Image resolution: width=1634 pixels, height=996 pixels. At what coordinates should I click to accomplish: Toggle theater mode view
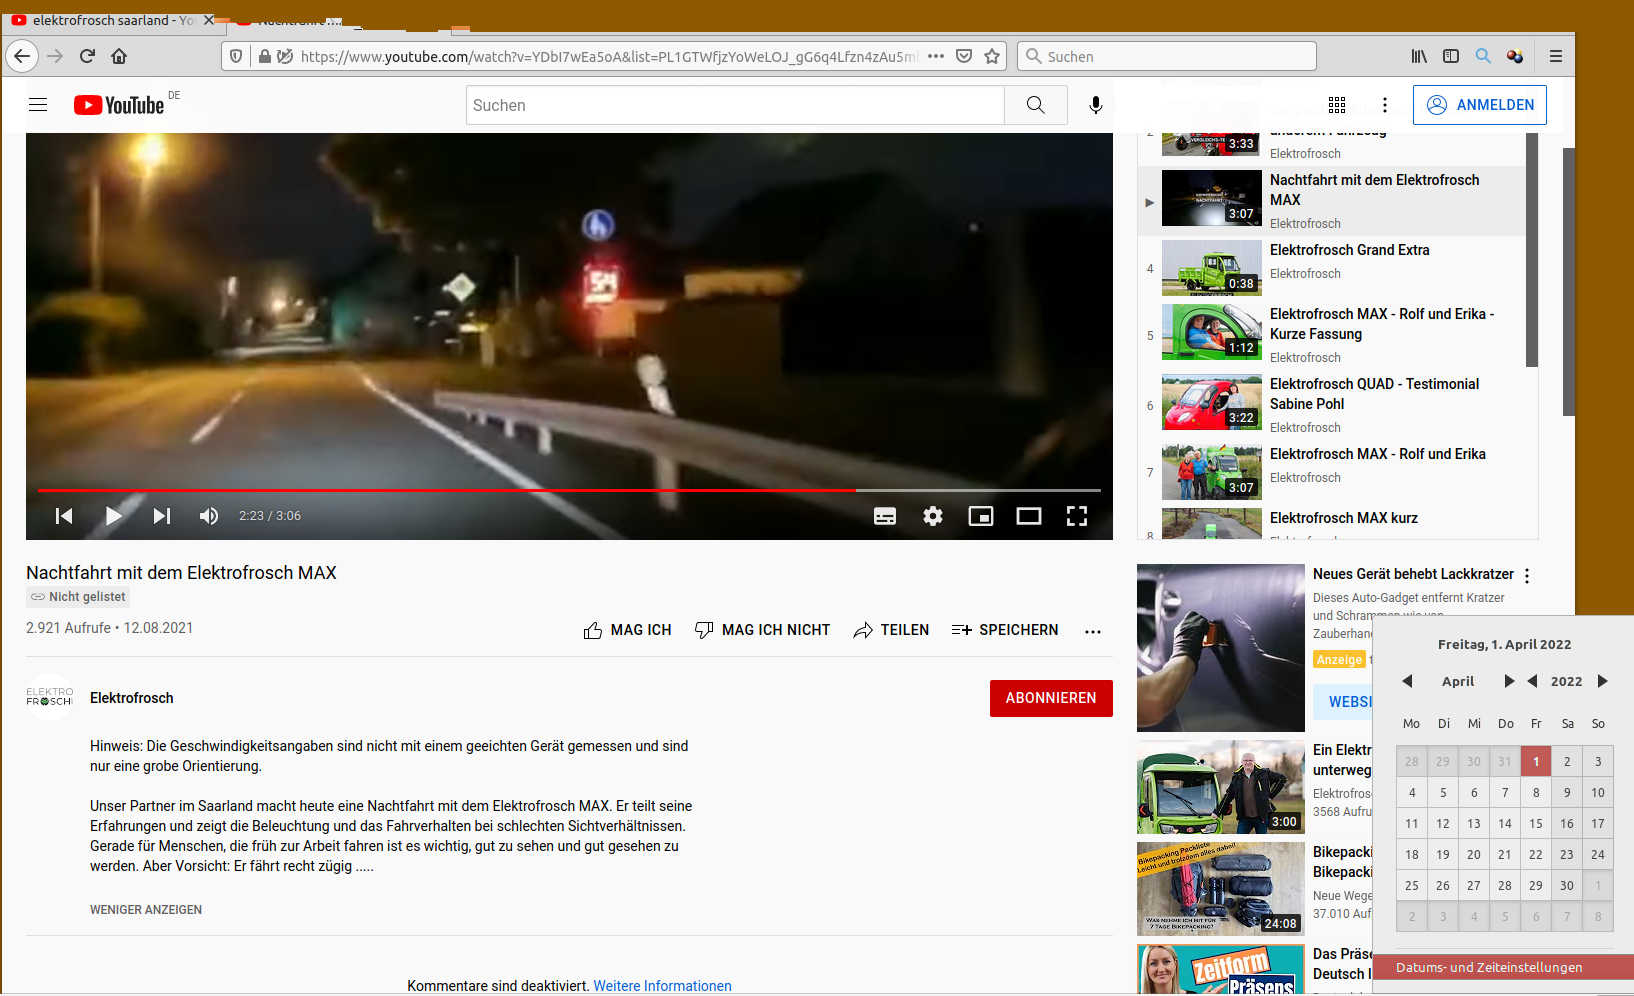click(x=1029, y=516)
